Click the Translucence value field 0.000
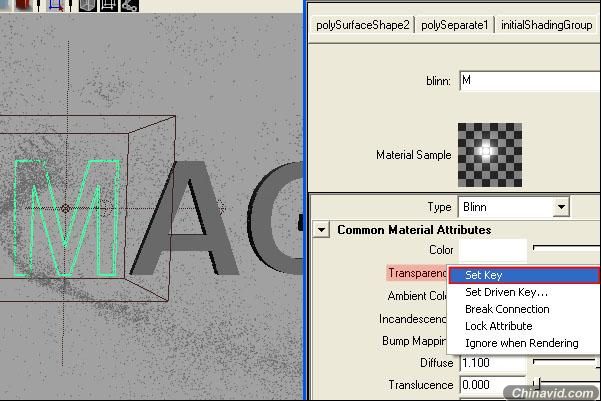Image resolution: width=601 pixels, height=401 pixels. tap(493, 385)
